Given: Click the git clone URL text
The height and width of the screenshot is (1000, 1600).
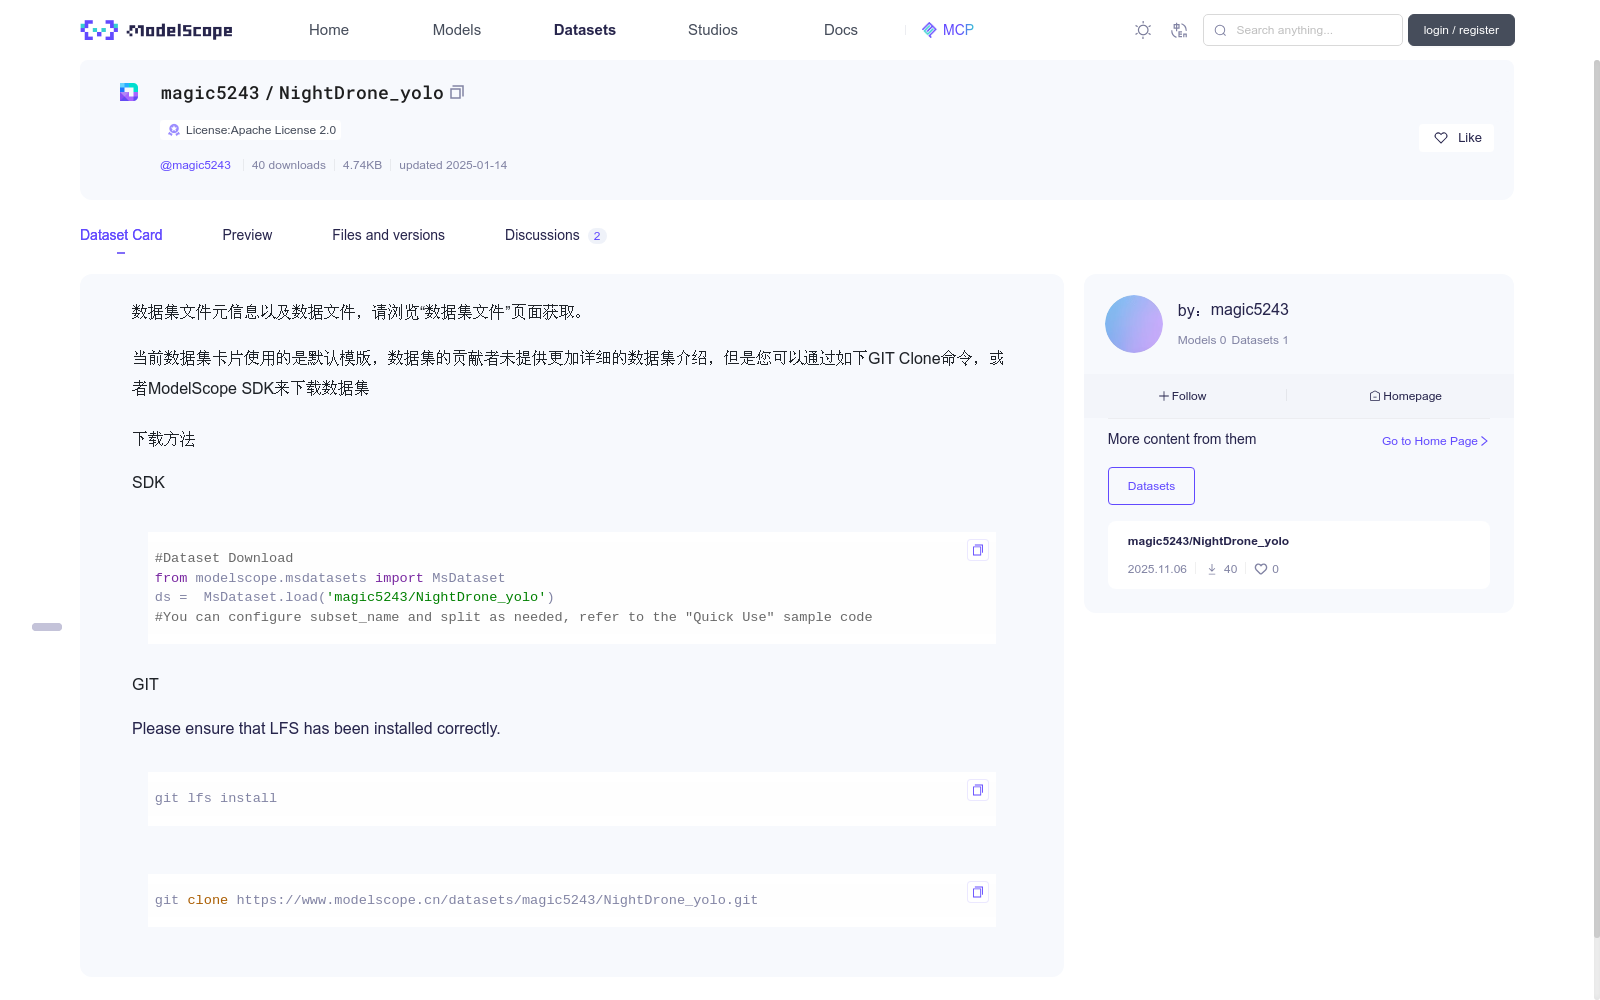Looking at the screenshot, I should (497, 900).
